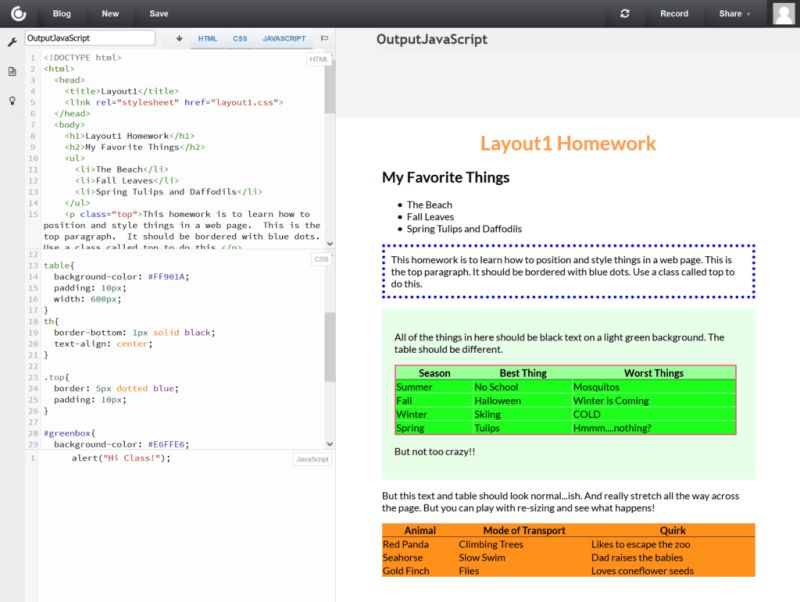The image size is (800, 602).
Task: Open settings with the wrench icon
Action: coord(12,44)
